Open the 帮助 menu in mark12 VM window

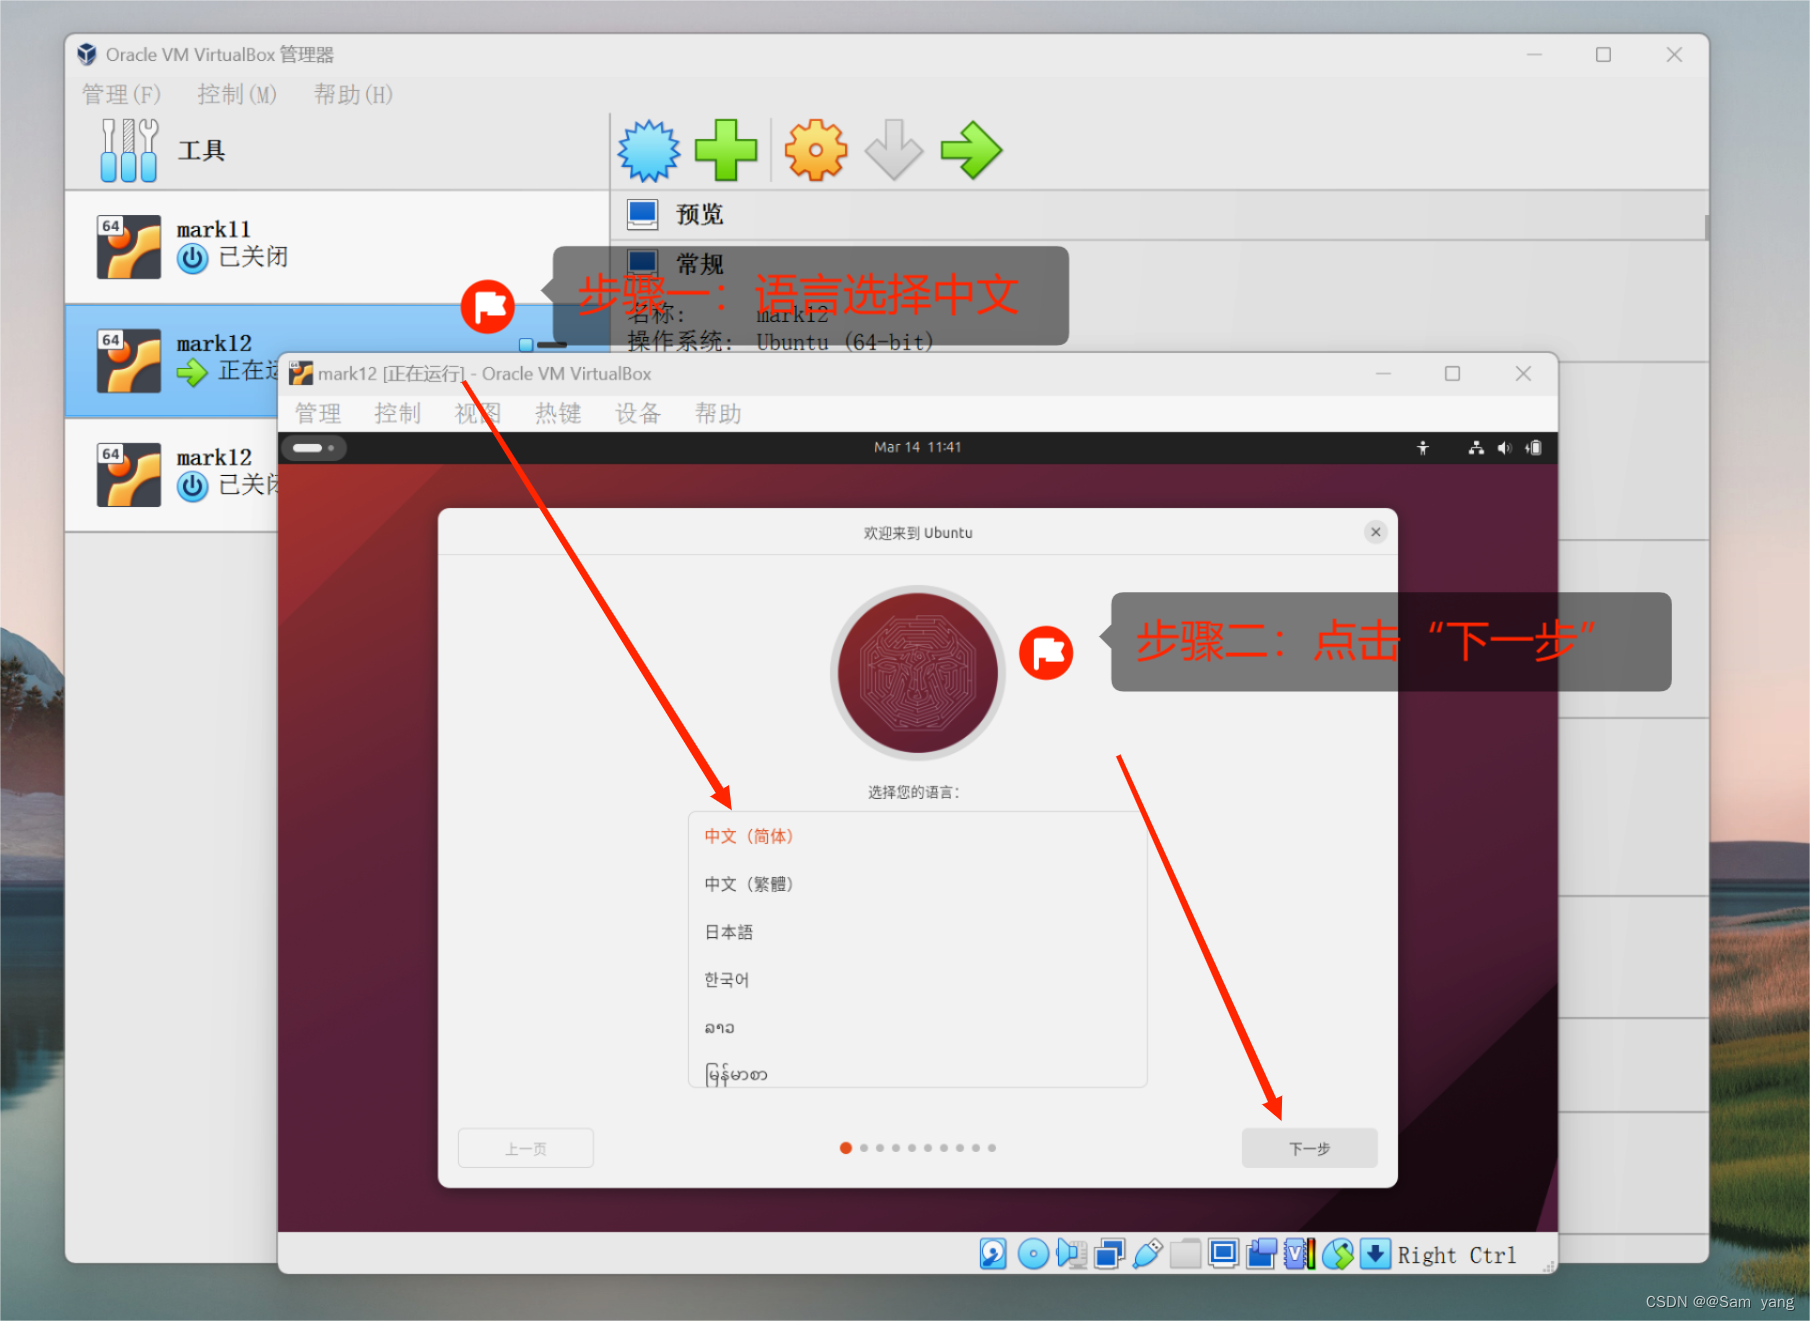[x=718, y=414]
